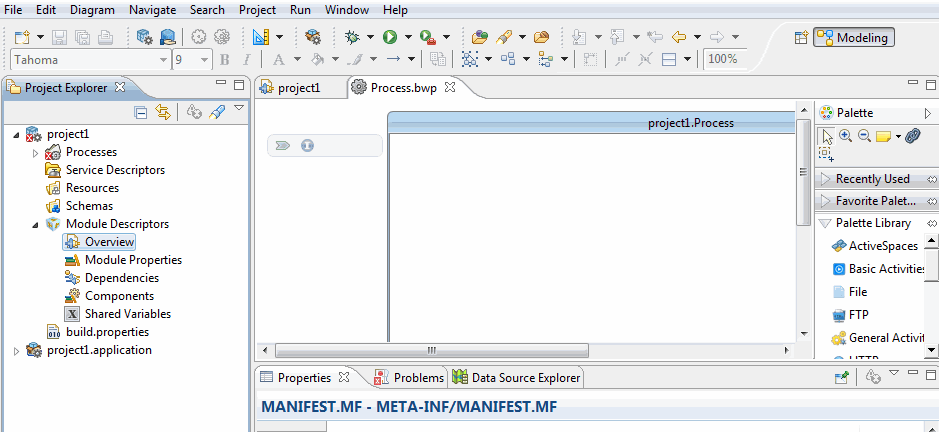Open the New wizard dropdown arrow
Viewport: 939px width, 432px height.
tap(40, 37)
